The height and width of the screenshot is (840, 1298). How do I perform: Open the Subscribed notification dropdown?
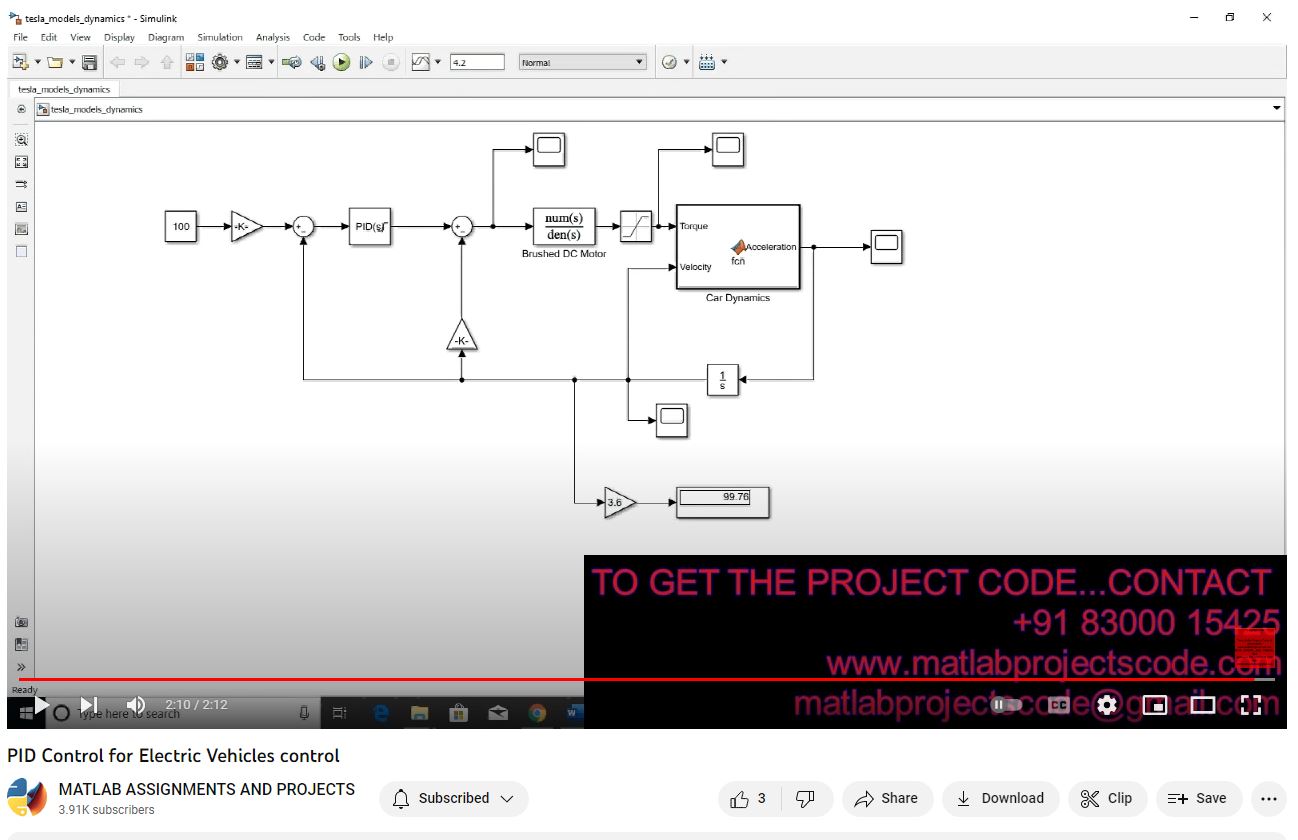tap(454, 798)
